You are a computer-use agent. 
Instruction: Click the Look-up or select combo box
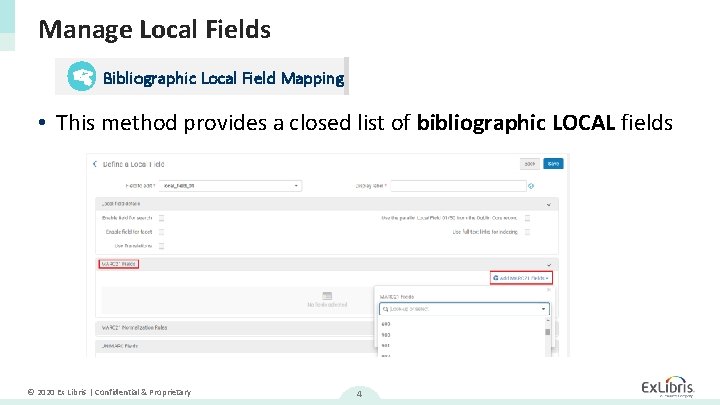click(464, 309)
